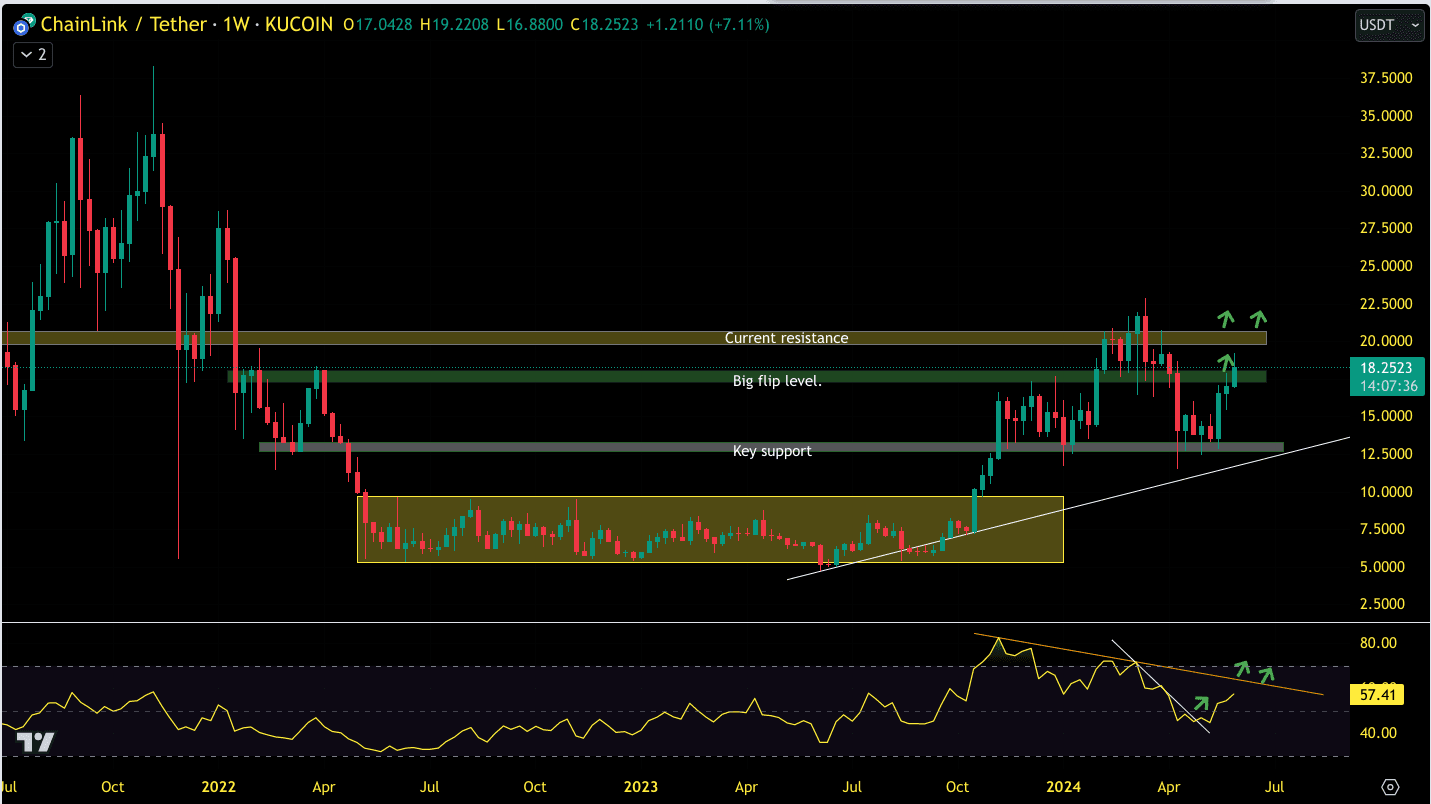Click the TradingView logo watermark link
1431x804 pixels.
tap(36, 741)
